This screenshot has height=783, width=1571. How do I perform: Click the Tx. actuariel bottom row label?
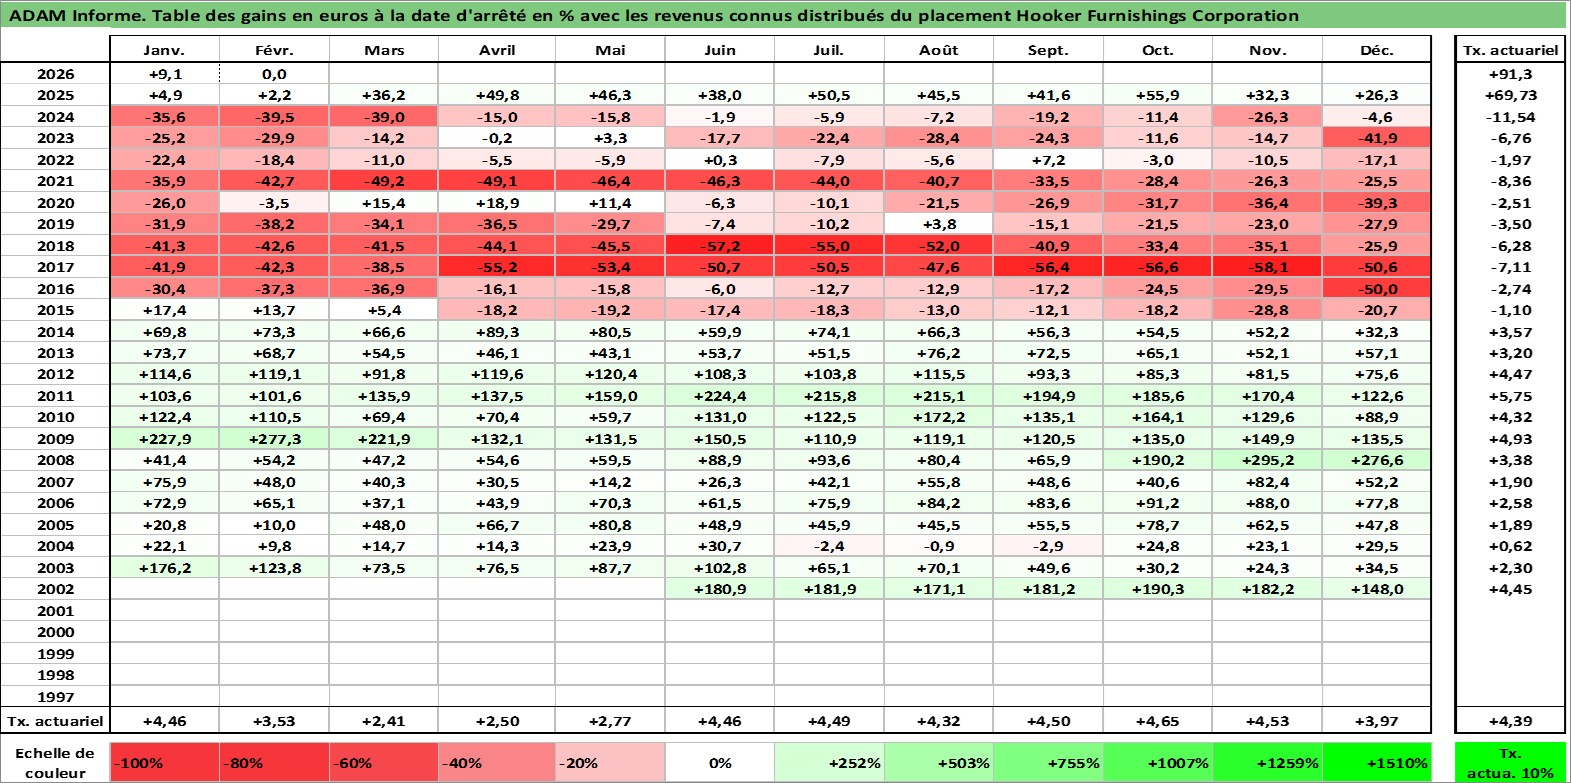point(55,721)
